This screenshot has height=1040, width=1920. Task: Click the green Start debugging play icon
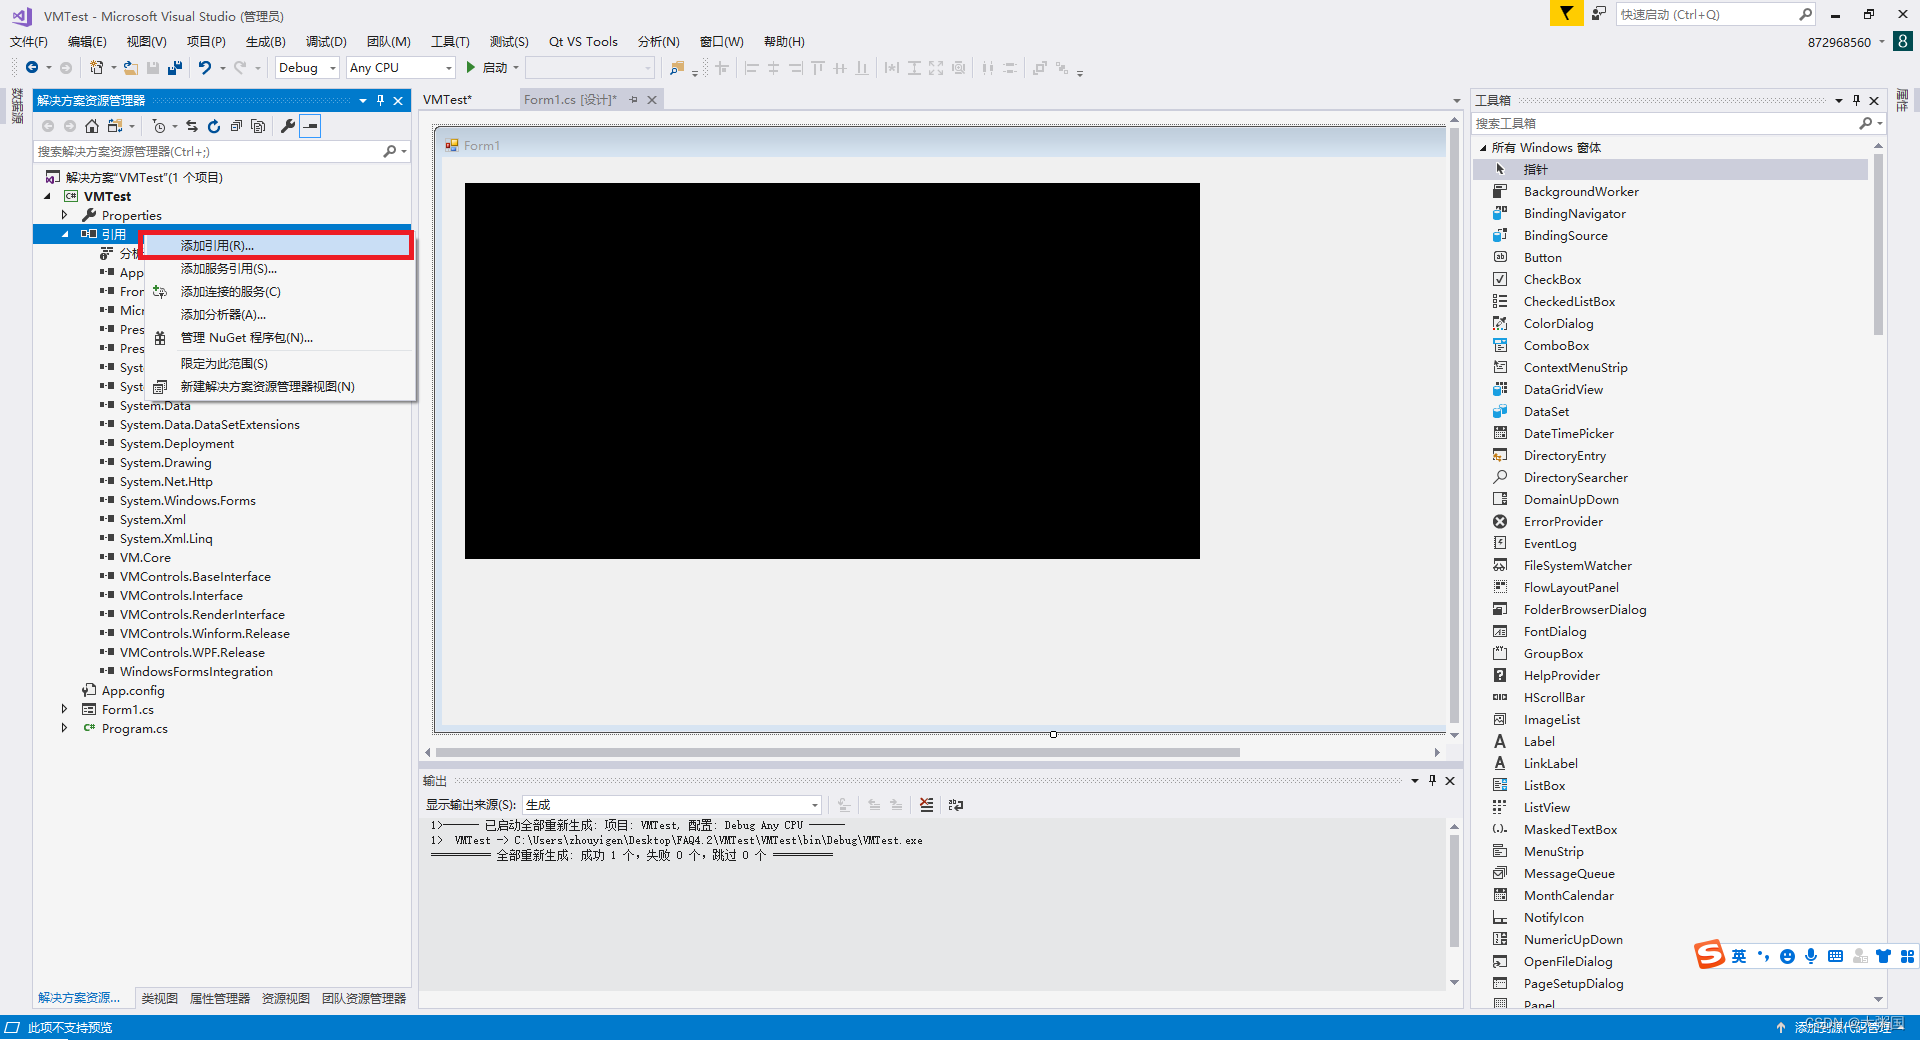click(x=471, y=68)
